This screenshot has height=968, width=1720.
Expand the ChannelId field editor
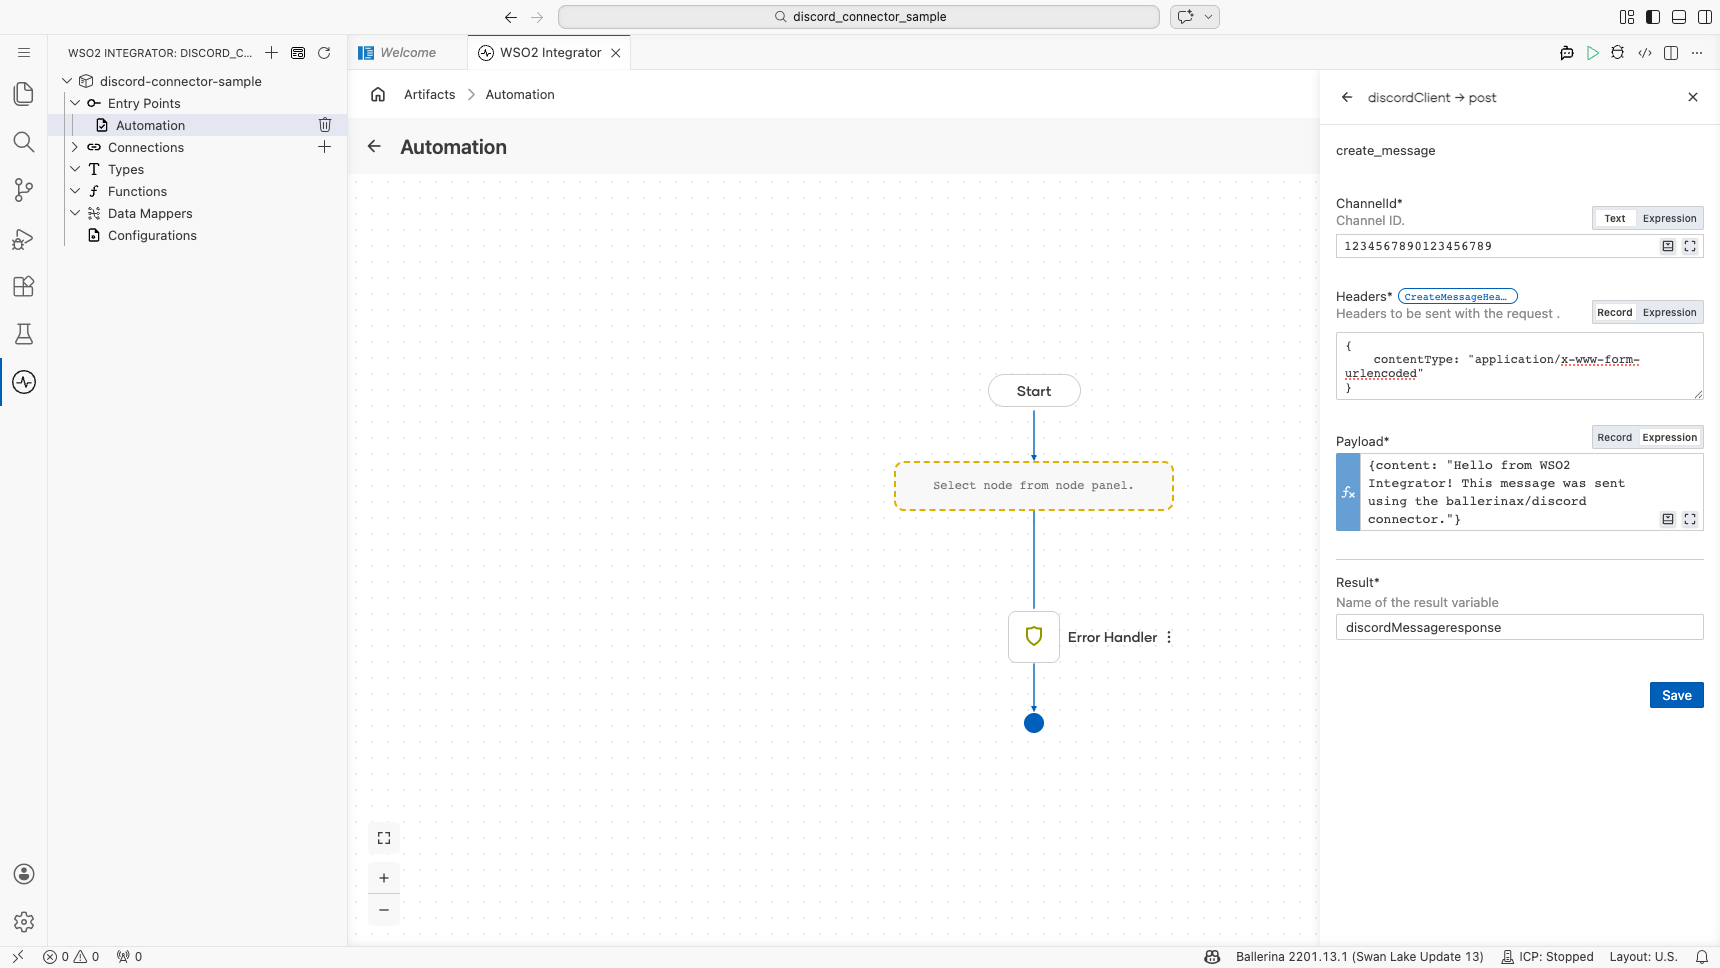point(1690,246)
